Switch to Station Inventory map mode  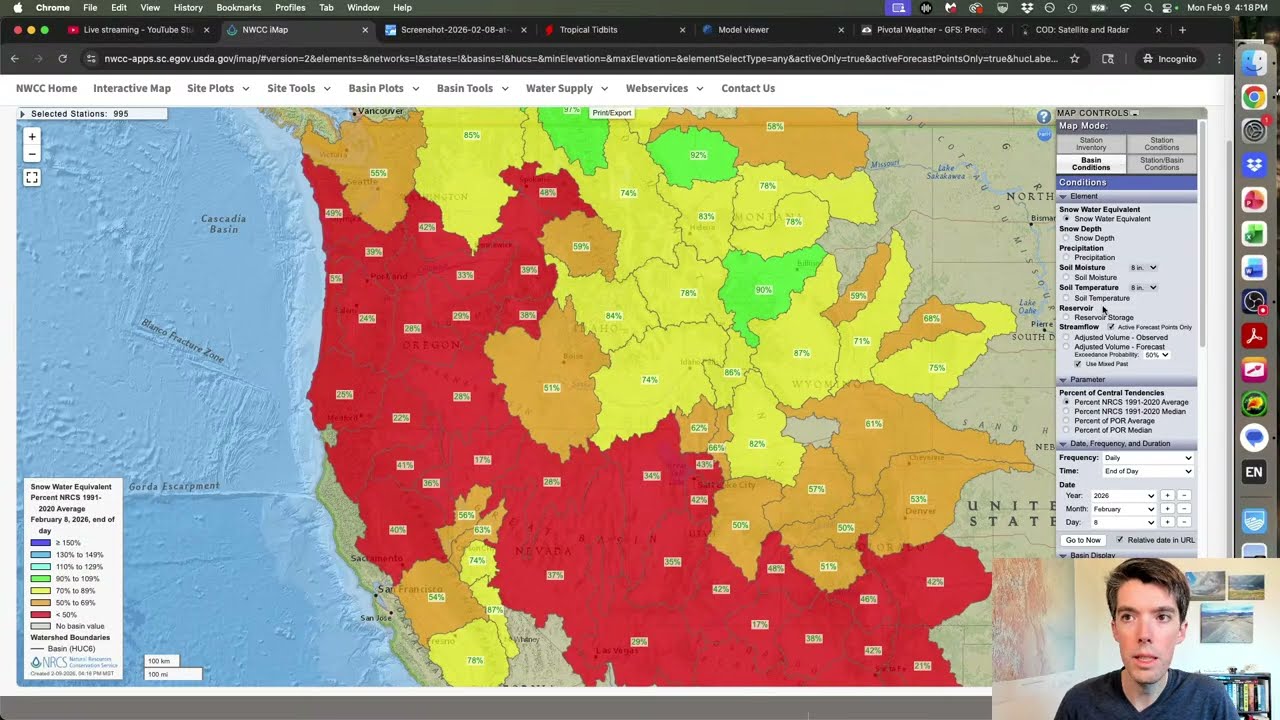coord(1091,144)
